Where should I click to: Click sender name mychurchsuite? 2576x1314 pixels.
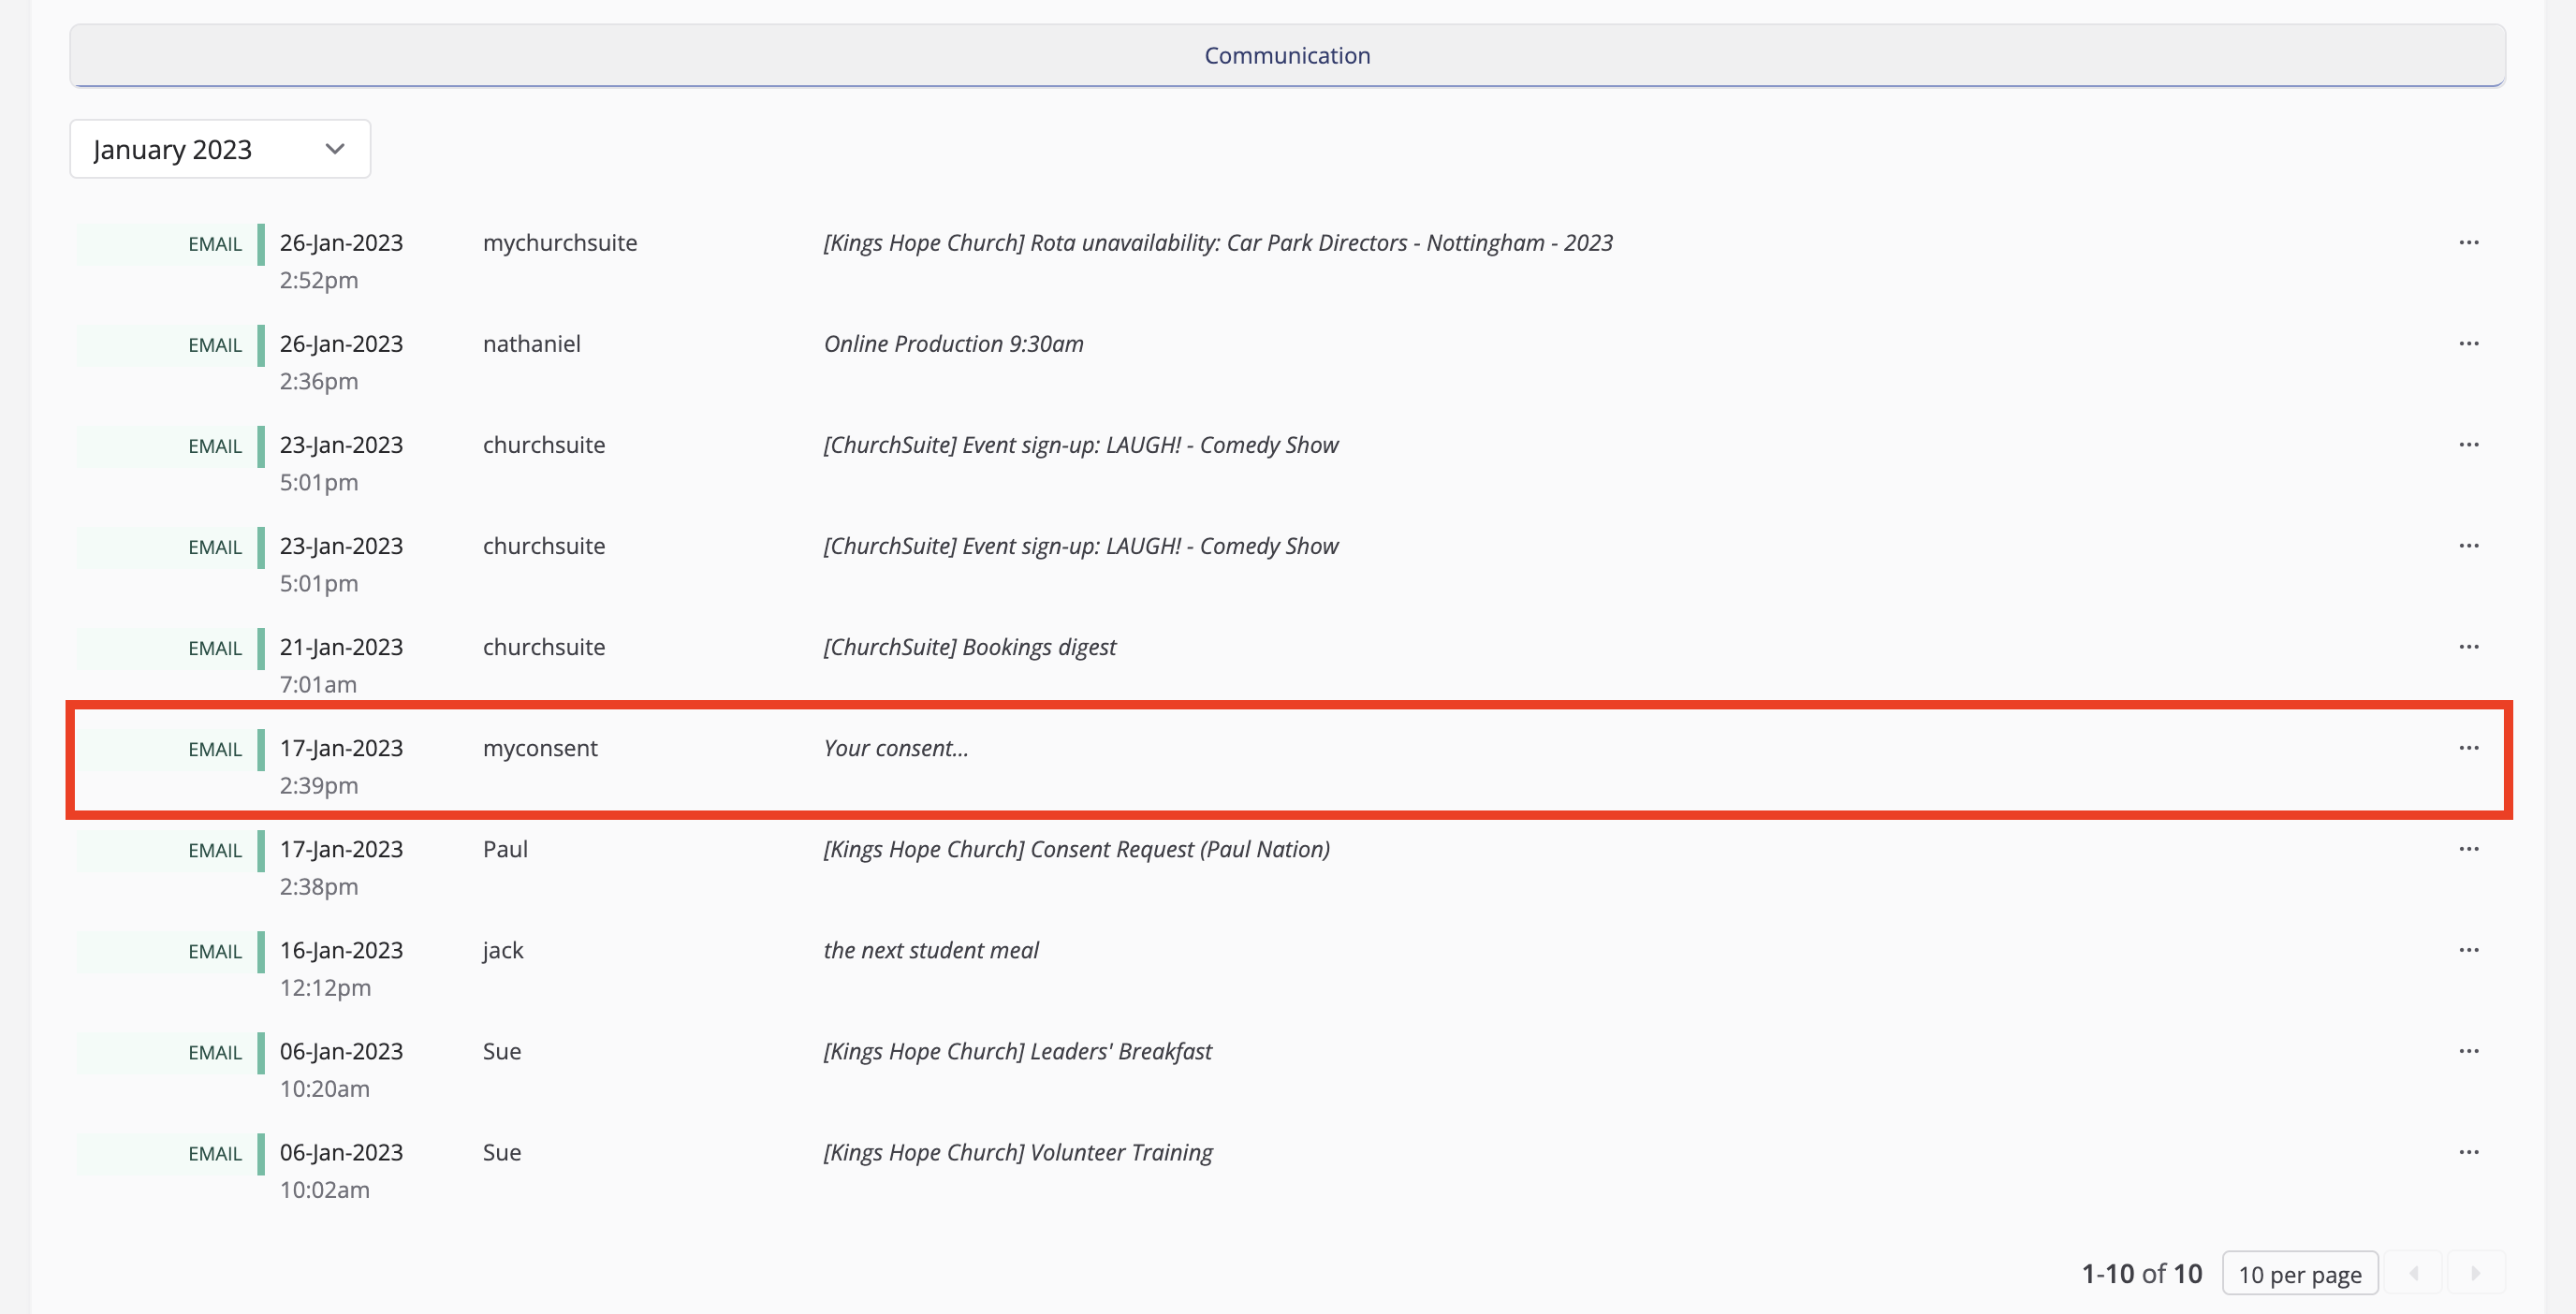(x=560, y=243)
